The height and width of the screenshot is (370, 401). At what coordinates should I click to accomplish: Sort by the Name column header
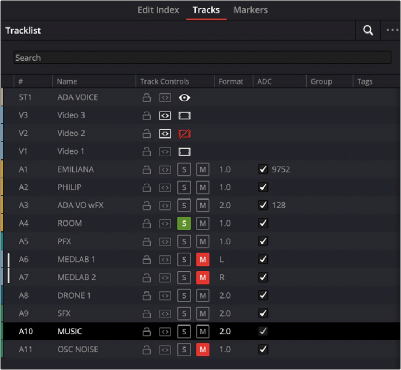pyautogui.click(x=67, y=82)
